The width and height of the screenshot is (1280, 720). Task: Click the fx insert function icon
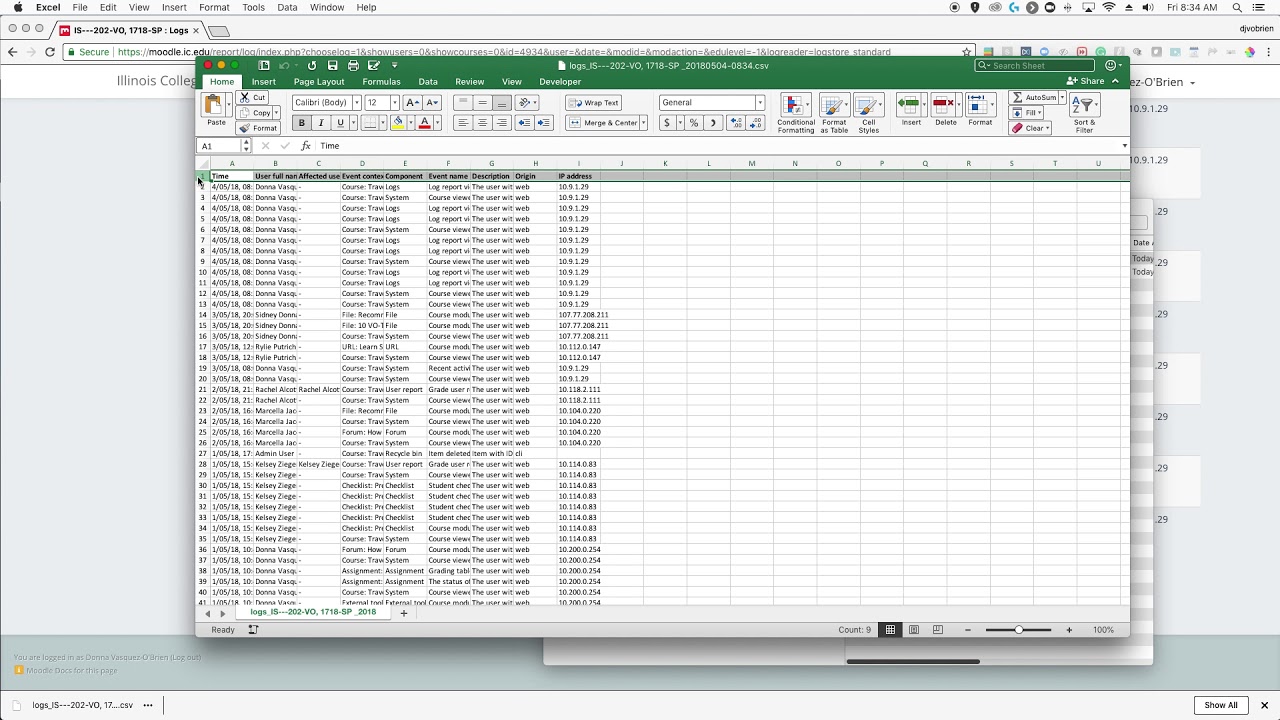tap(306, 146)
